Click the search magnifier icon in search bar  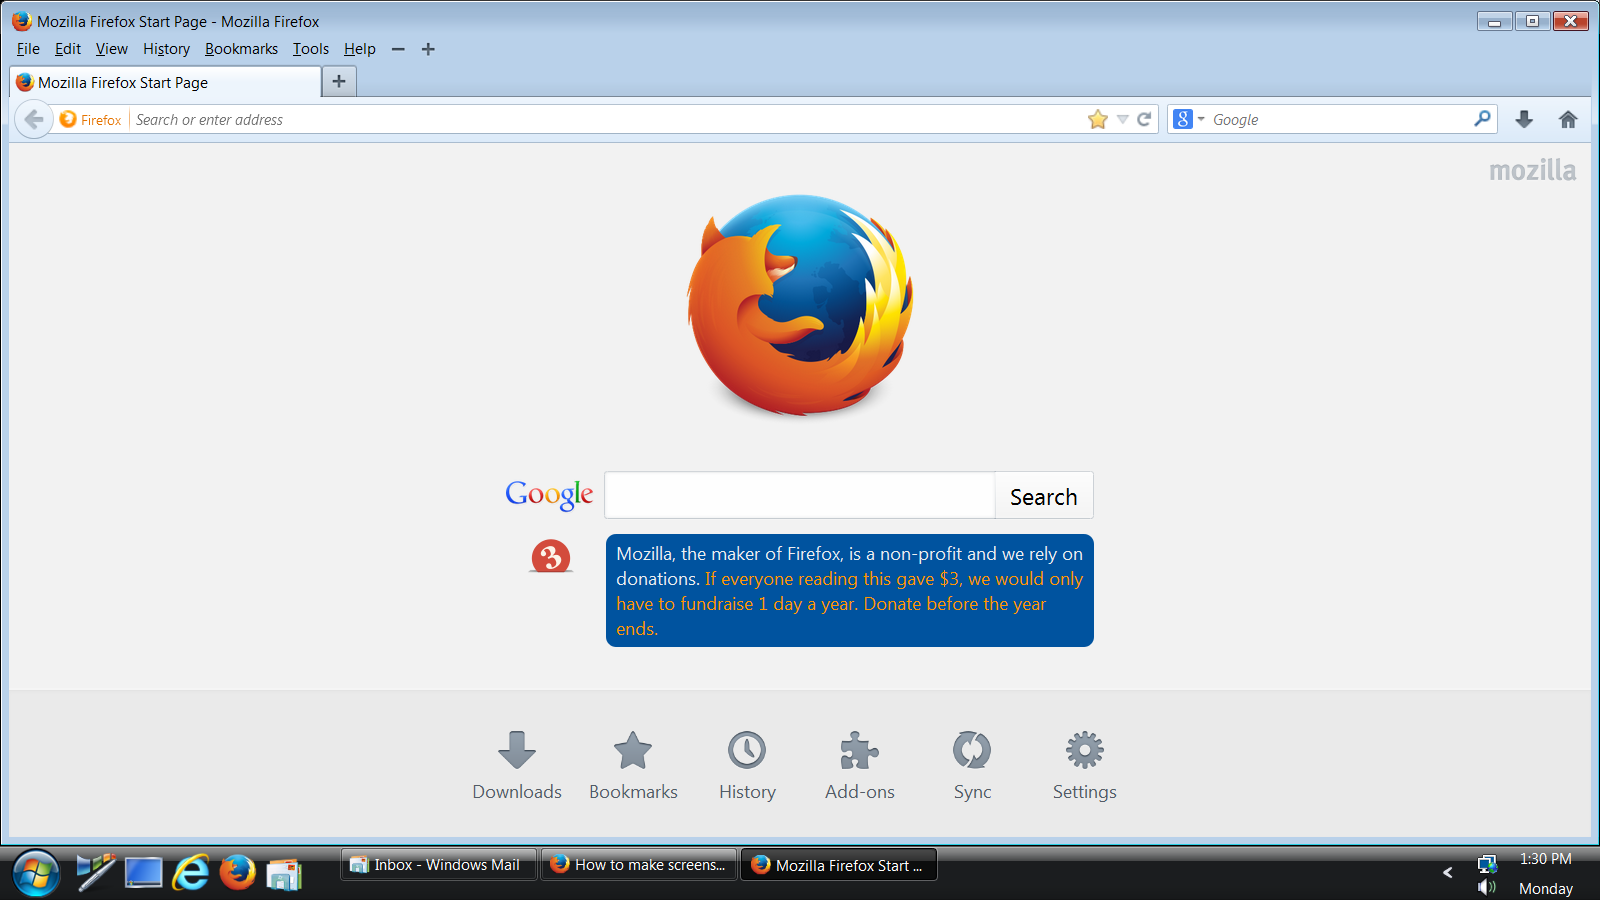tap(1482, 118)
